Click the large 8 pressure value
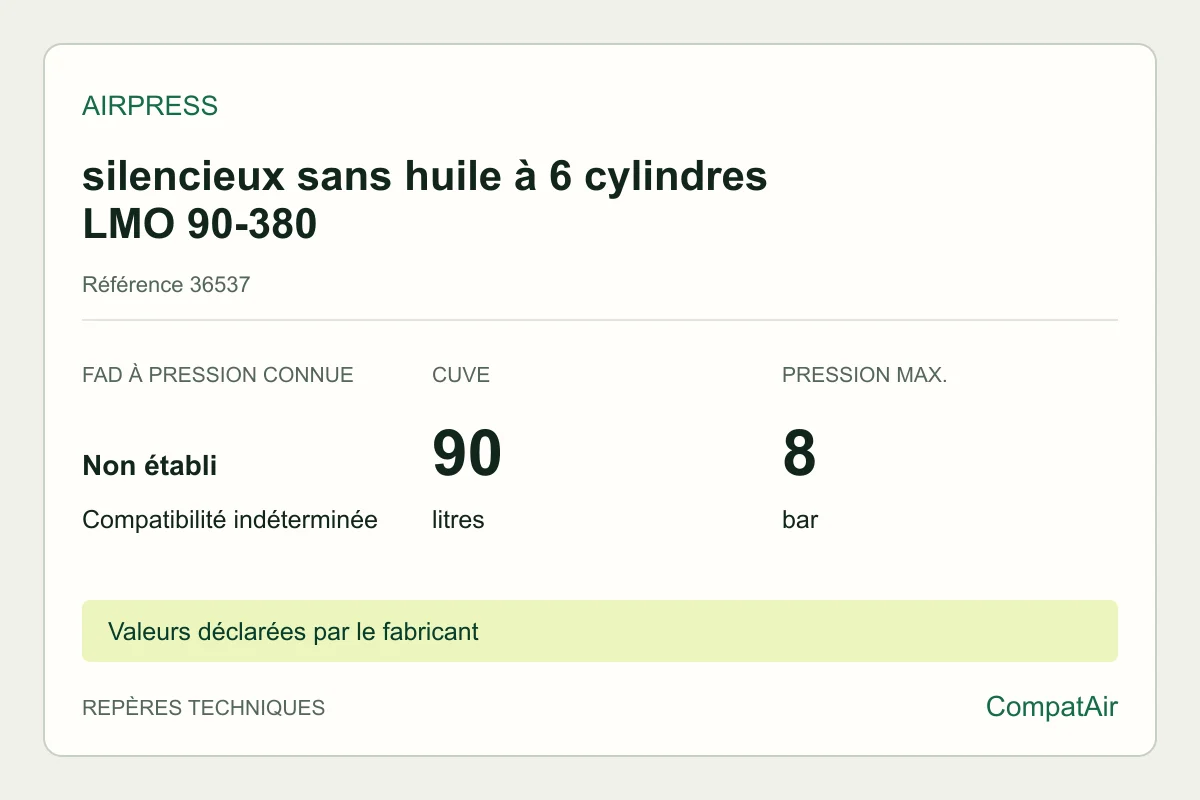1200x800 pixels. click(x=799, y=453)
